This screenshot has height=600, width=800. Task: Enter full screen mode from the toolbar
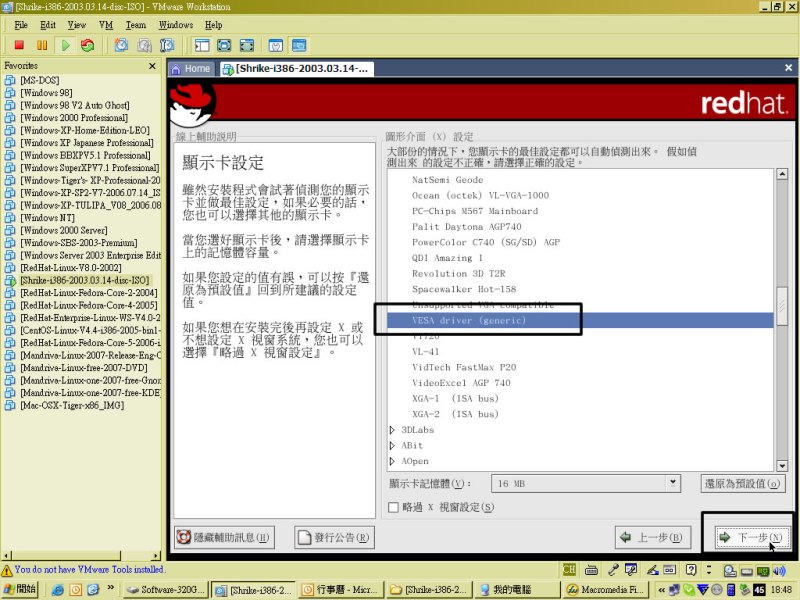click(224, 45)
